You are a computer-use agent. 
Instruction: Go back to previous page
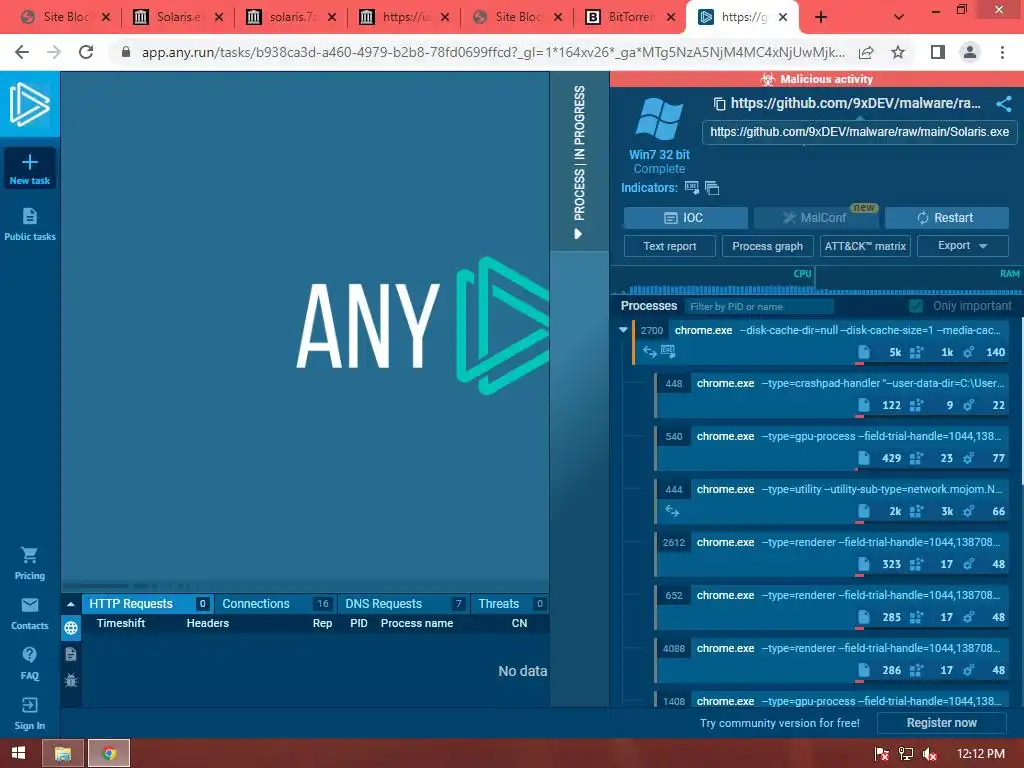(22, 52)
